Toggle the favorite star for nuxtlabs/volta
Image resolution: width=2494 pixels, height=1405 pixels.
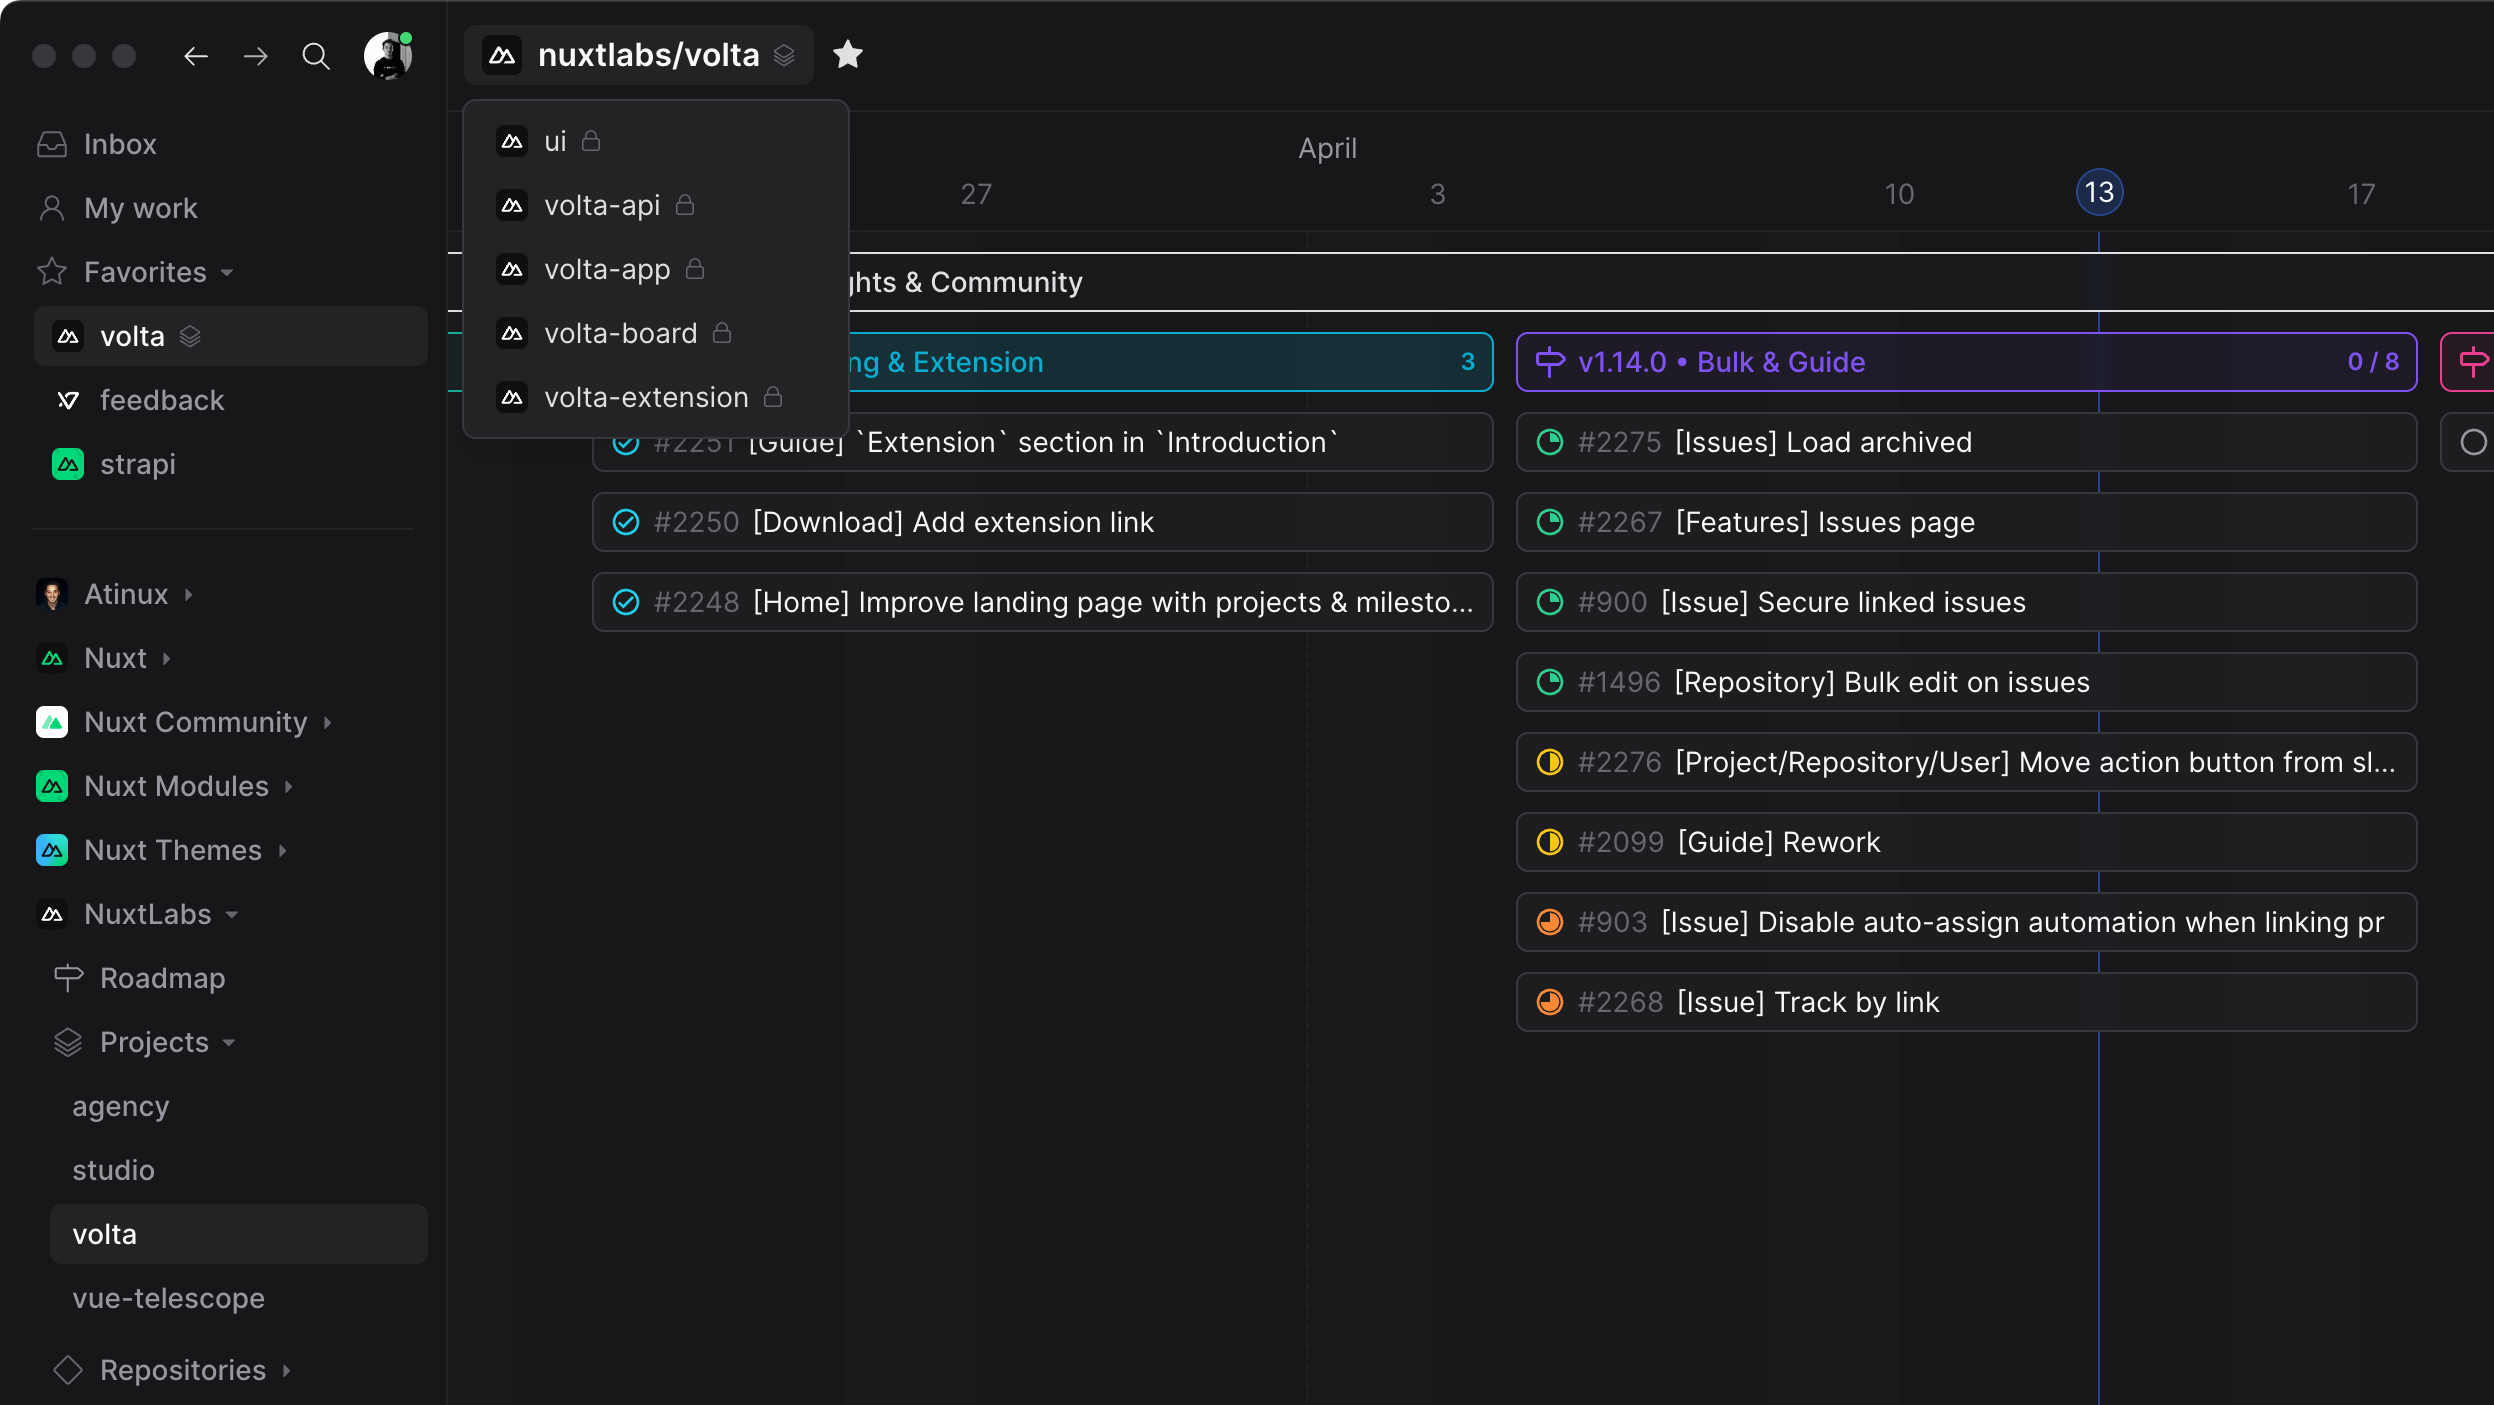[848, 54]
